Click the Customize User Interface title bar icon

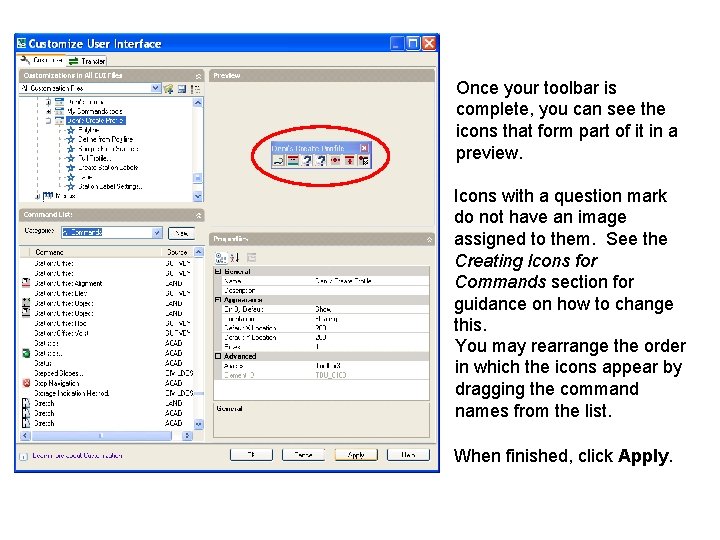click(22, 43)
